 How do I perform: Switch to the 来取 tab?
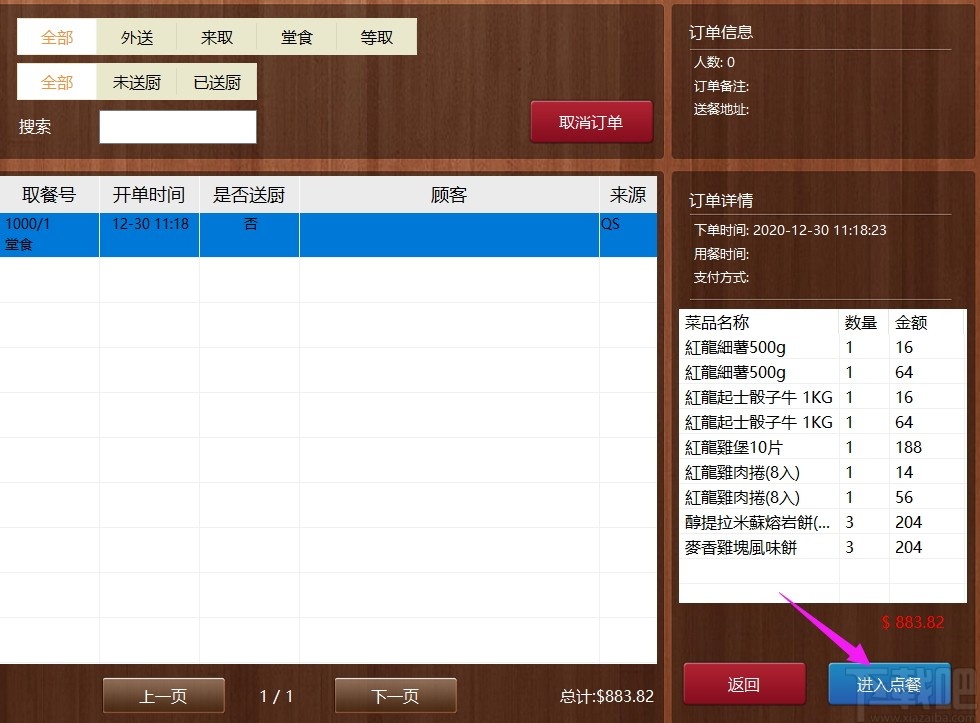217,36
